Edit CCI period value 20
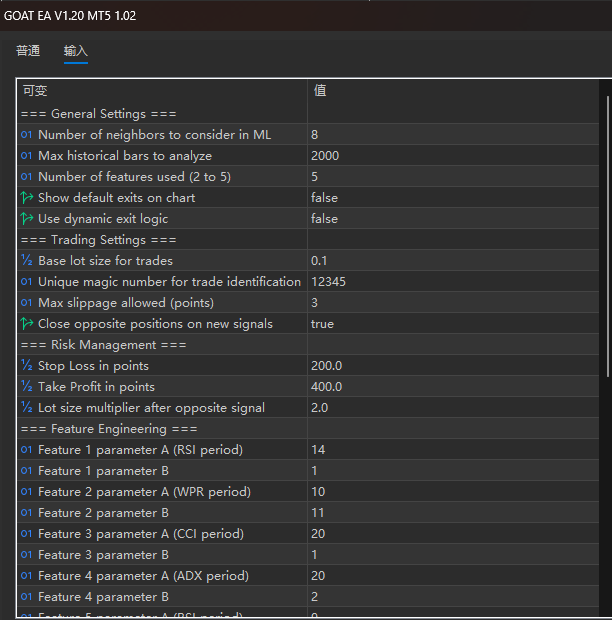Viewport: 612px width, 620px height. point(453,533)
